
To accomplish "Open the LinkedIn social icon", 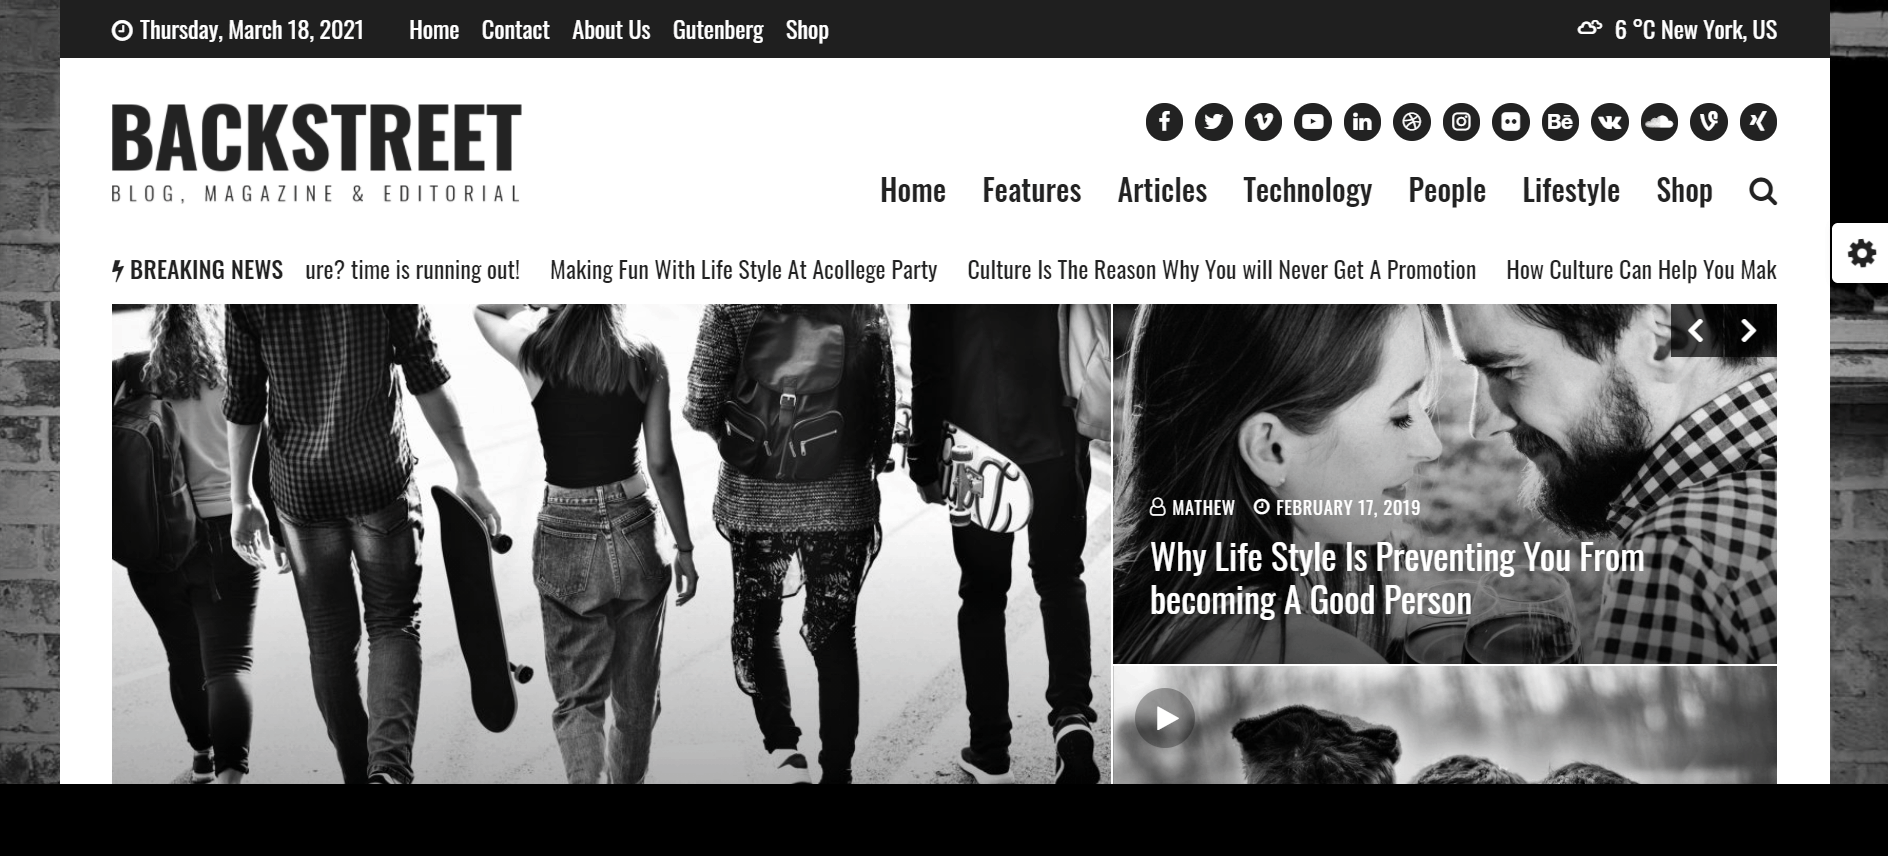I will [1362, 122].
